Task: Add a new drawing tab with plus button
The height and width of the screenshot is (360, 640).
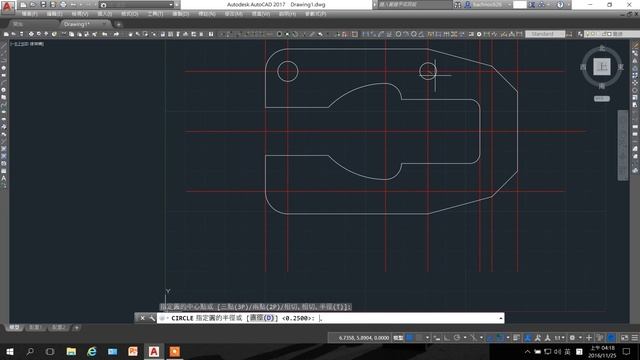Action: click(x=118, y=24)
